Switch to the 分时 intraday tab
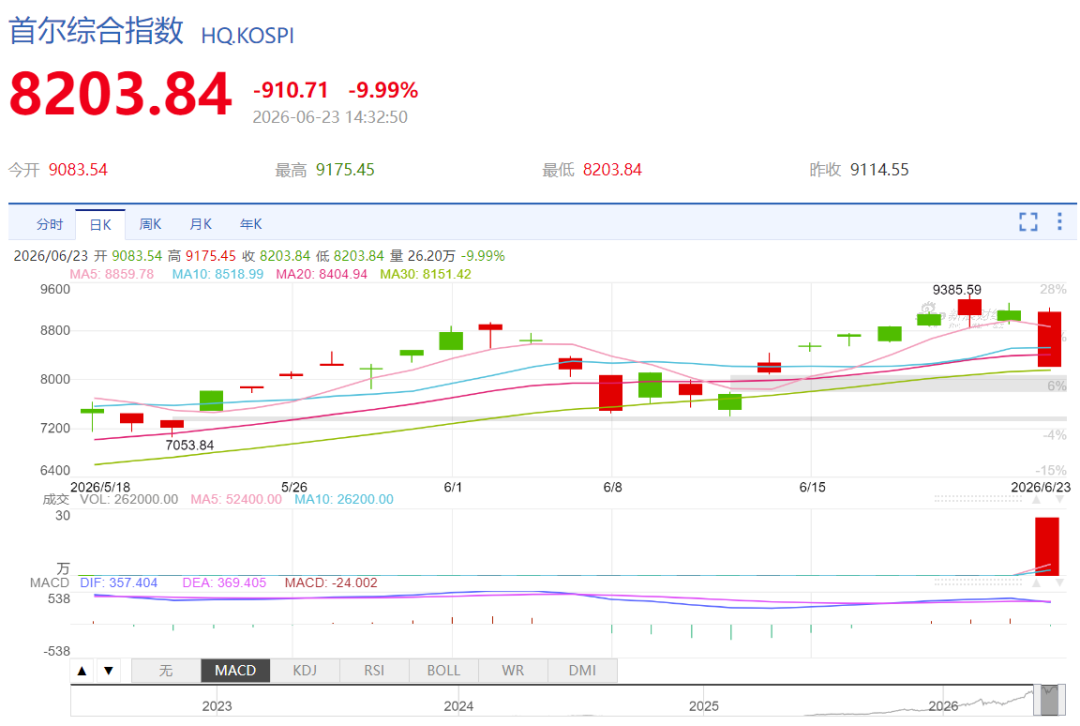The image size is (1080, 726). pyautogui.click(x=50, y=225)
